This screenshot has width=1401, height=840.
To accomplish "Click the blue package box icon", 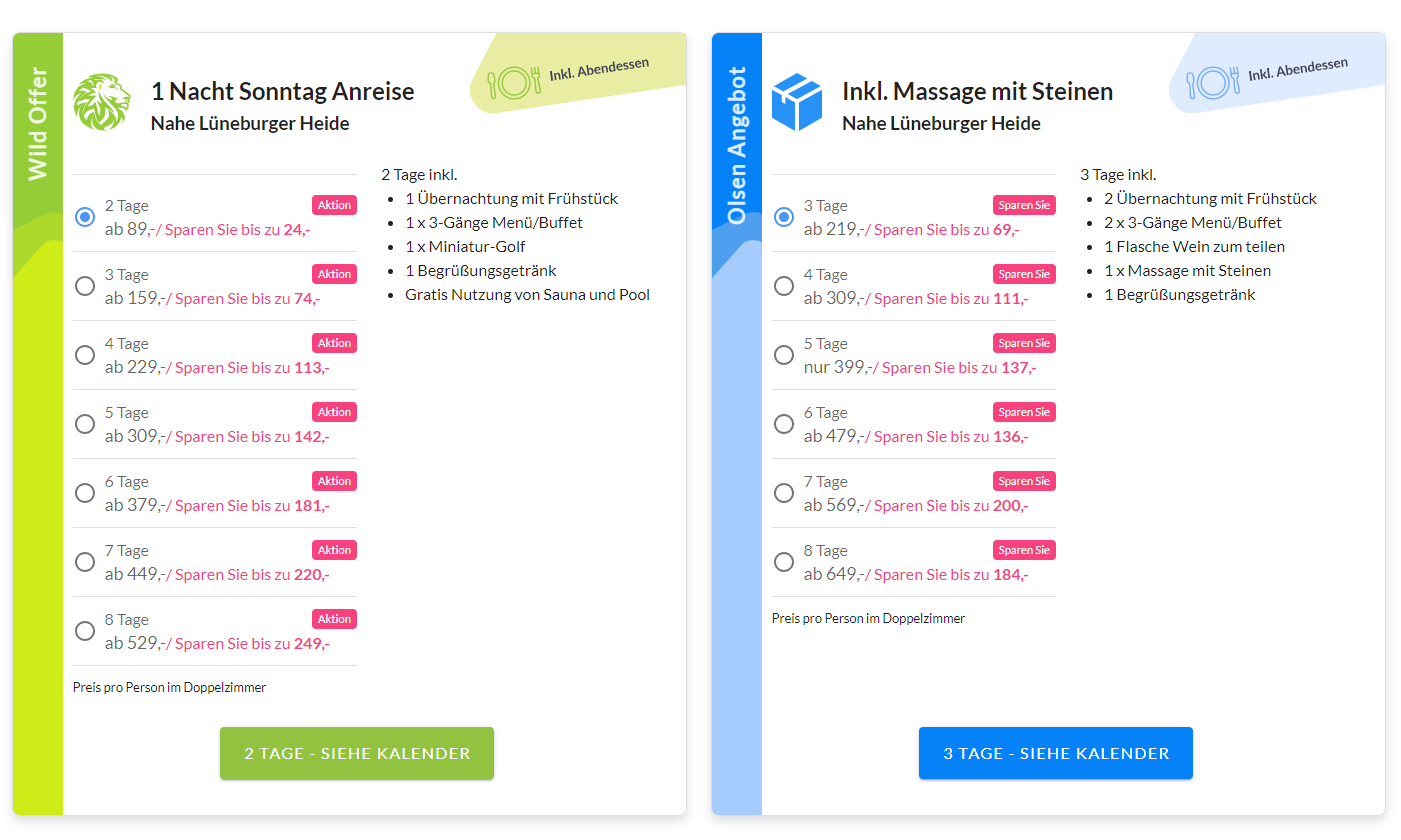I will (x=797, y=102).
